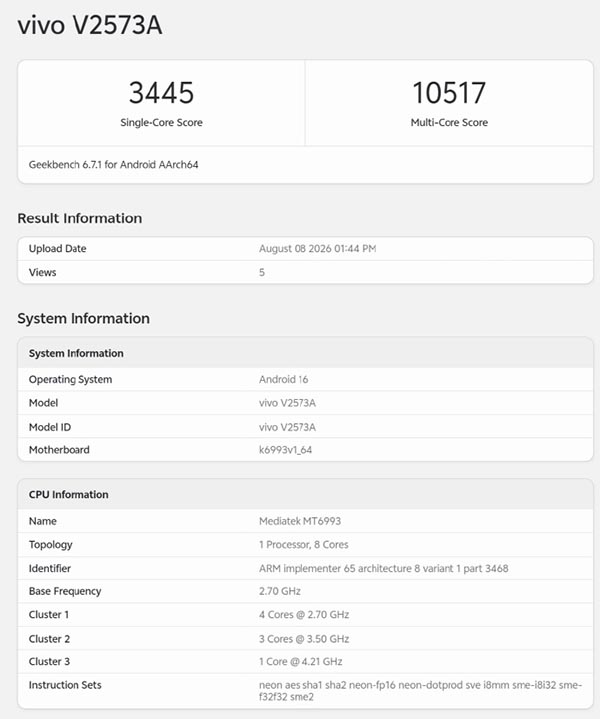Click the 'Motherboard' row label
The image size is (600, 719).
(x=59, y=450)
